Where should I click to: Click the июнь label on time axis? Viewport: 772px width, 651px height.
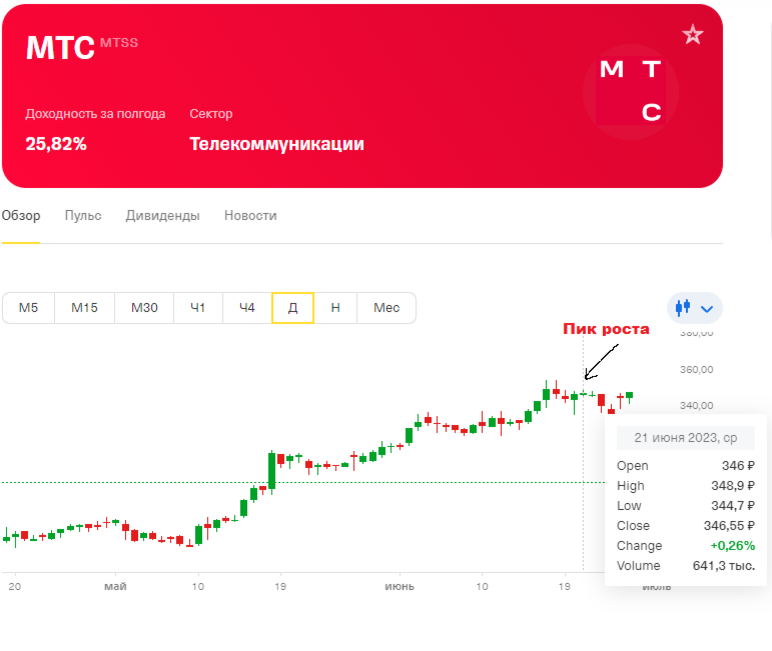(399, 586)
